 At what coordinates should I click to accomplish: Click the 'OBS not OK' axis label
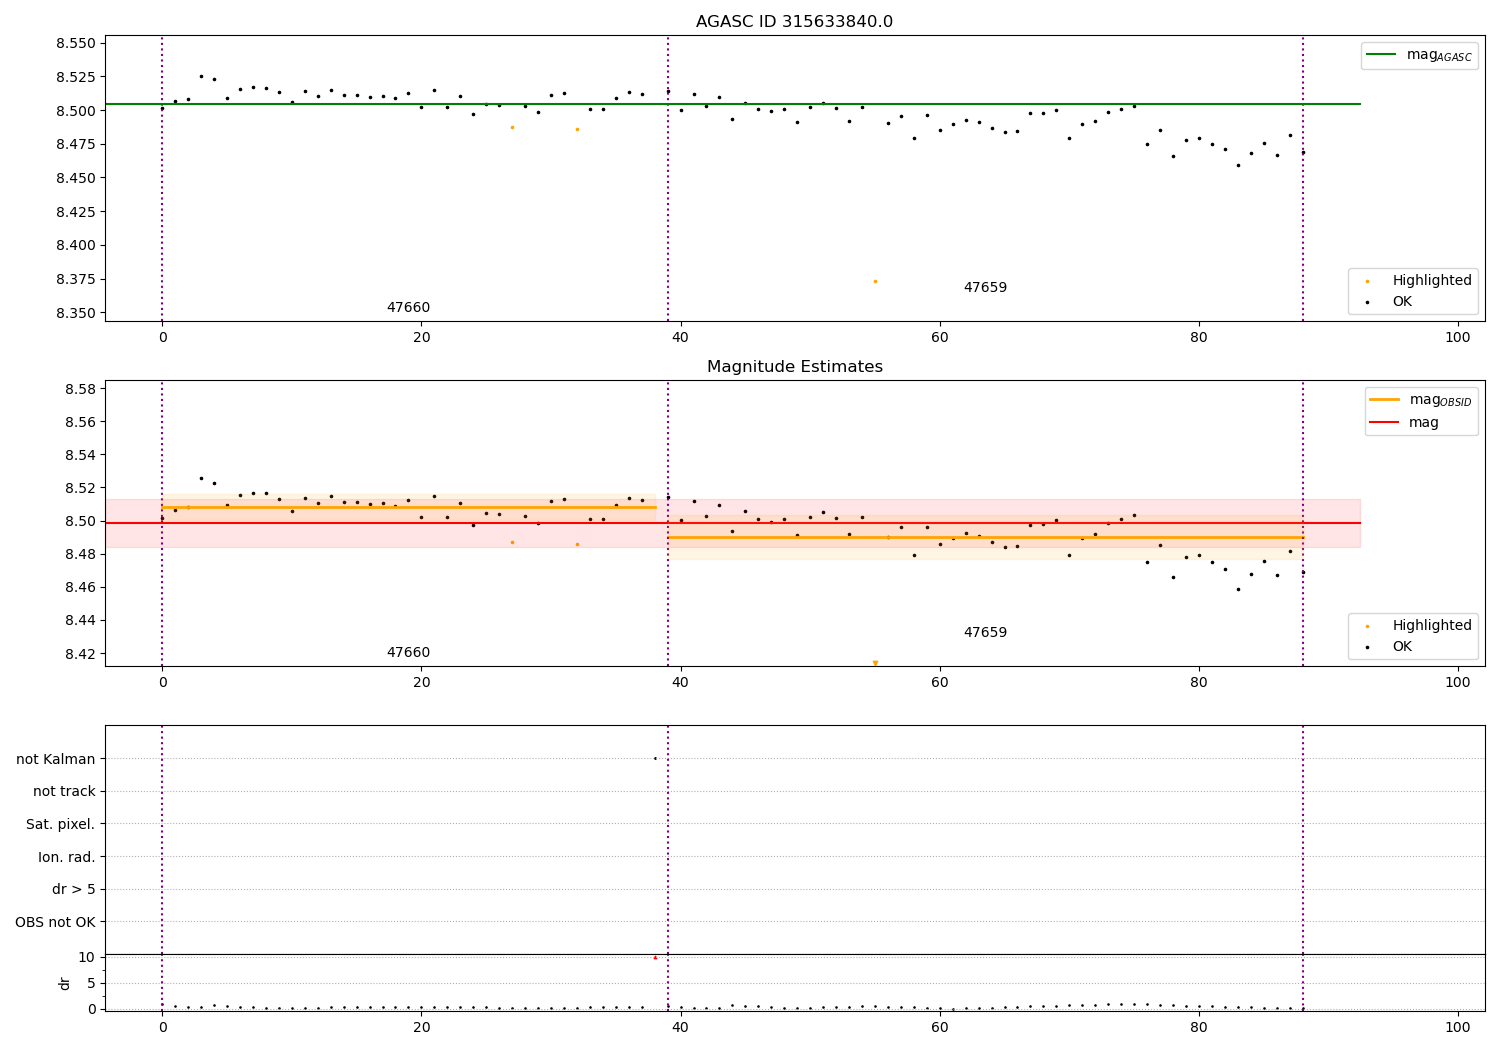tap(55, 922)
